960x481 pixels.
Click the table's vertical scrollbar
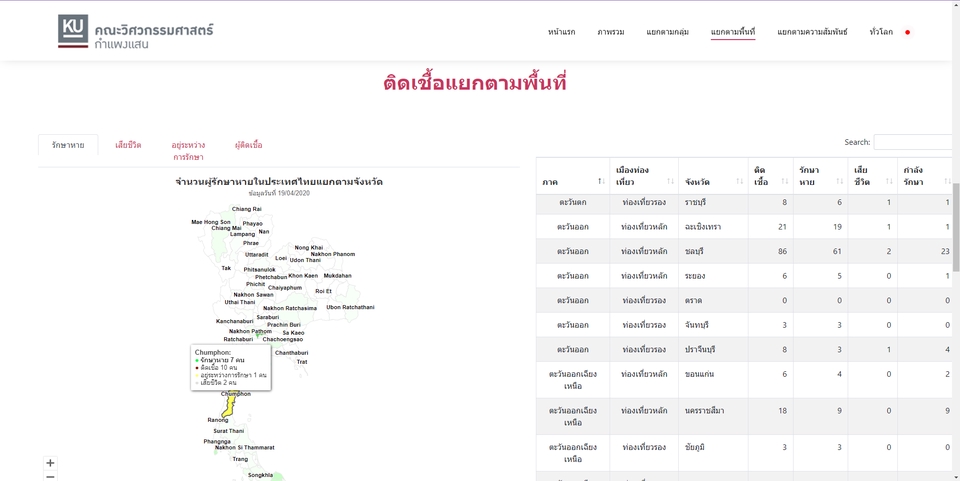pyautogui.click(x=956, y=228)
